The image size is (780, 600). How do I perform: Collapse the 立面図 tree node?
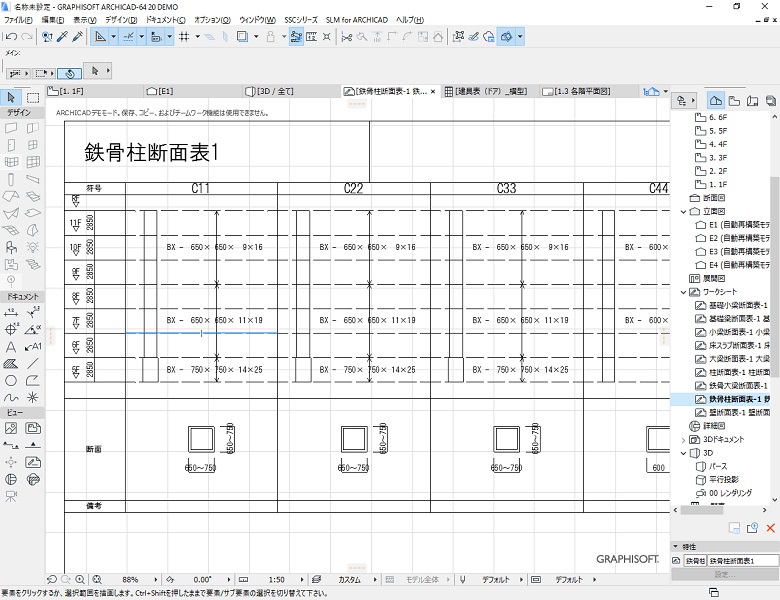pos(683,211)
